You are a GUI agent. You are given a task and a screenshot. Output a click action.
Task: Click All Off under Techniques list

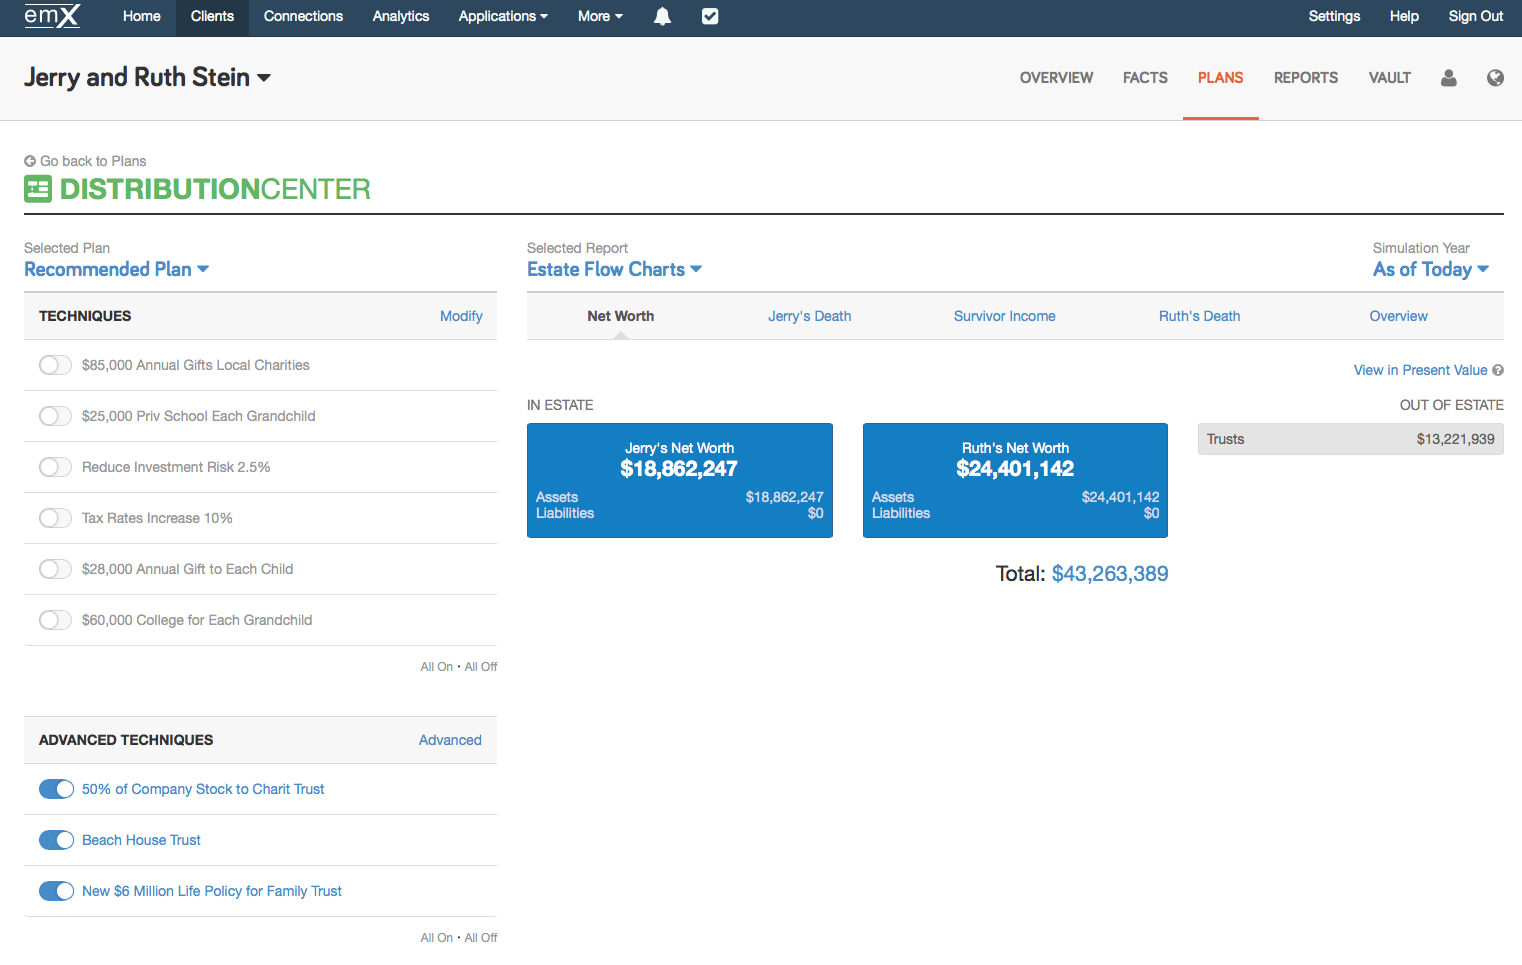click(481, 667)
